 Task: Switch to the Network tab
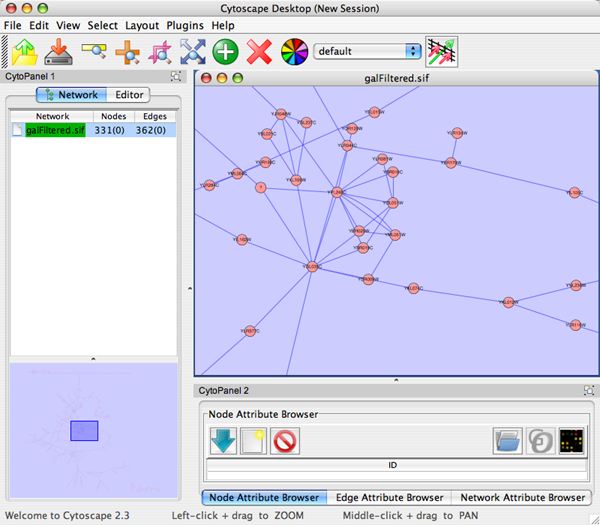point(72,95)
